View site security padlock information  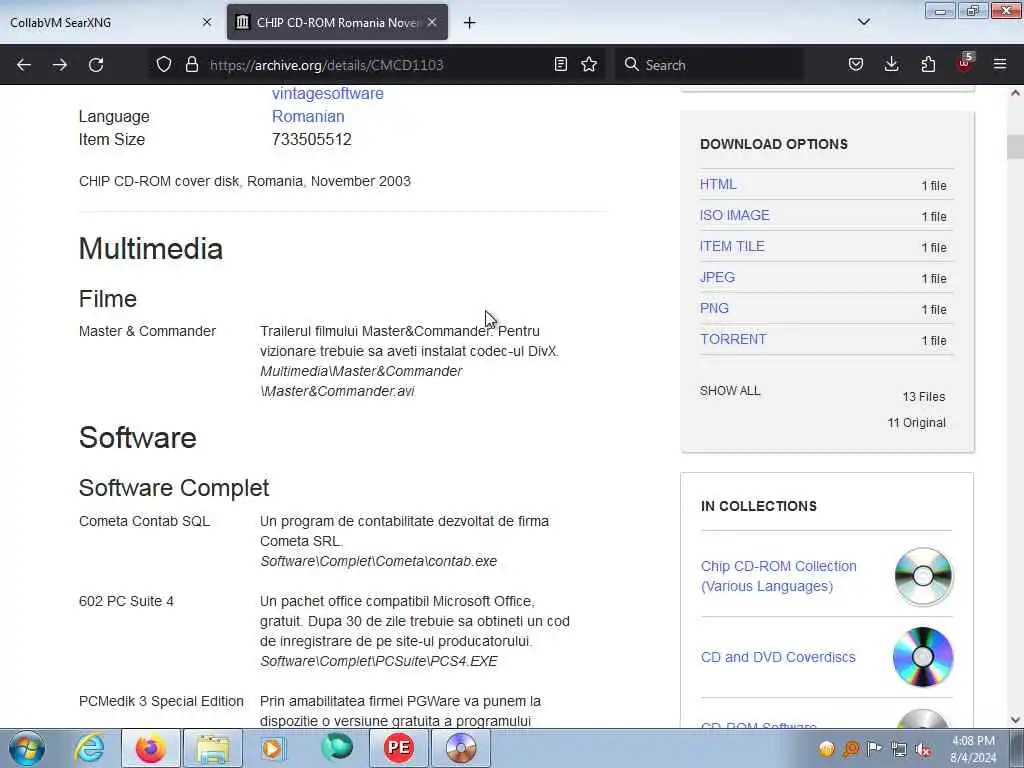coord(191,65)
